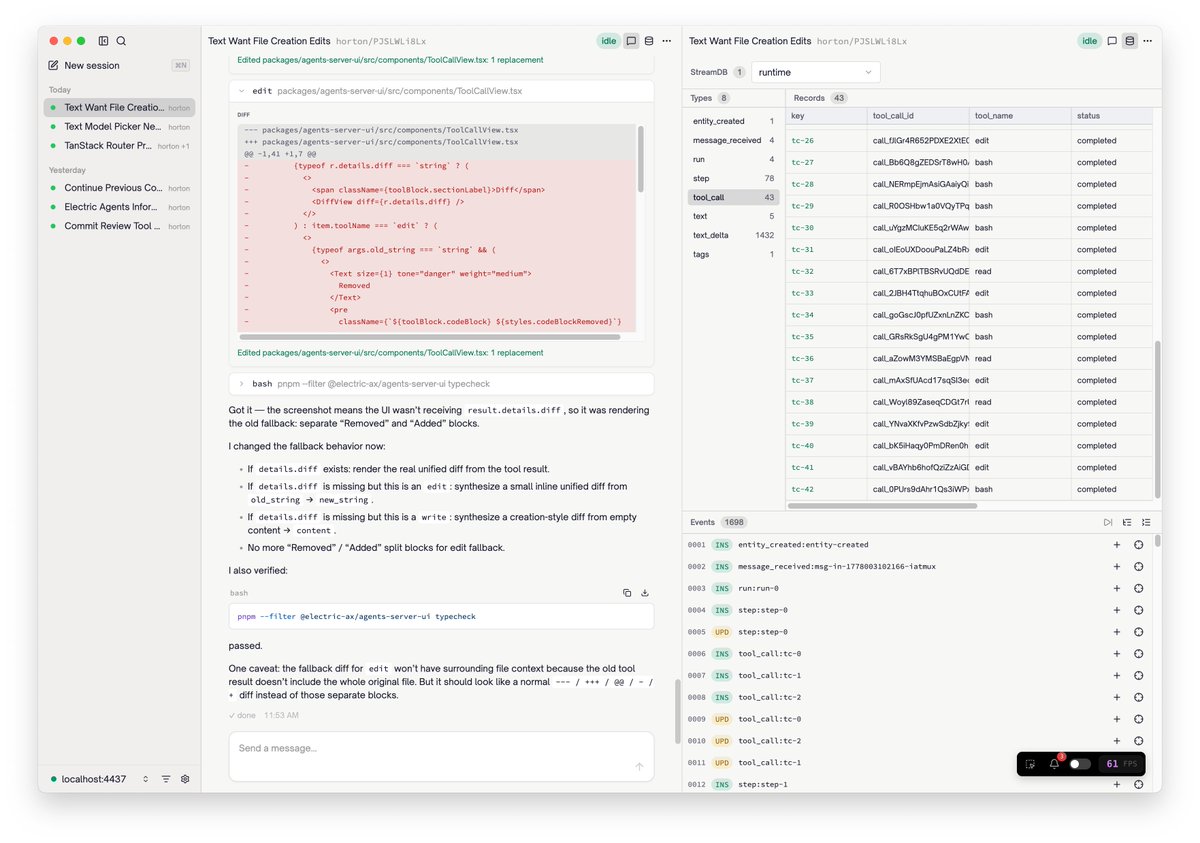Click the selection inspector icon in devtools overlay
The height and width of the screenshot is (843, 1200).
pyautogui.click(x=1031, y=764)
